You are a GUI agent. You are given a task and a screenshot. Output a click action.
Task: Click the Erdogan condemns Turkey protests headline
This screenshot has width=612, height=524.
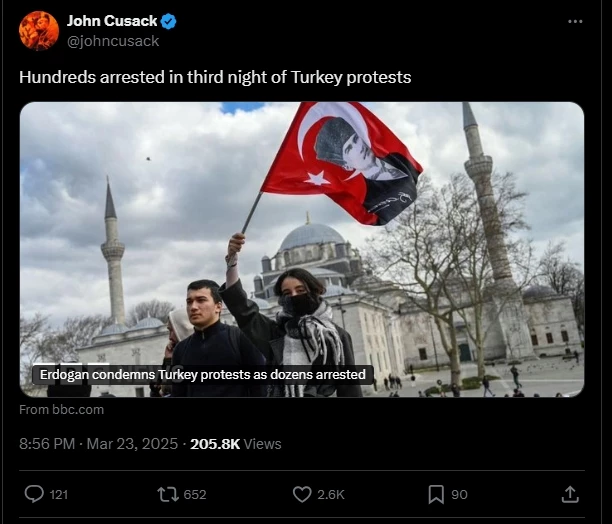(203, 375)
